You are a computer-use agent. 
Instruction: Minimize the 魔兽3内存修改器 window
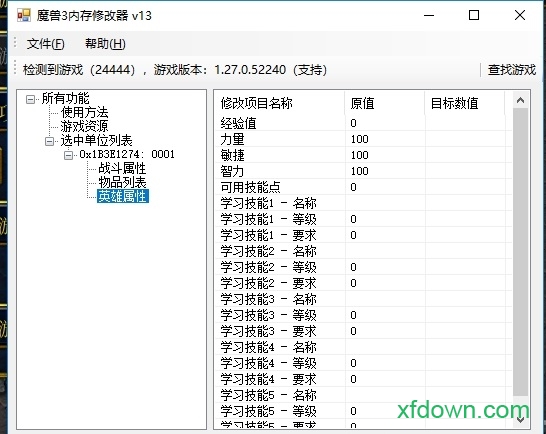coord(429,15)
